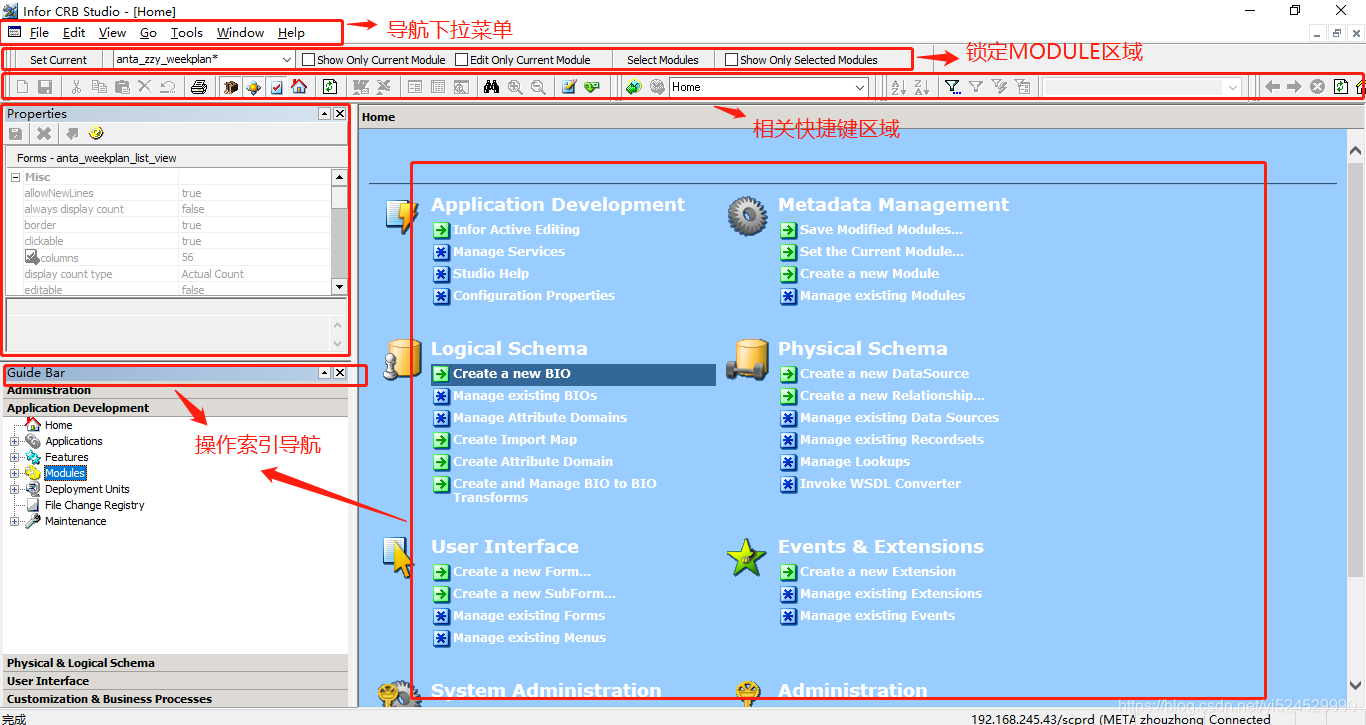Open the anta_zzy_weekplan module dropdown
The height and width of the screenshot is (725, 1366).
click(x=286, y=59)
